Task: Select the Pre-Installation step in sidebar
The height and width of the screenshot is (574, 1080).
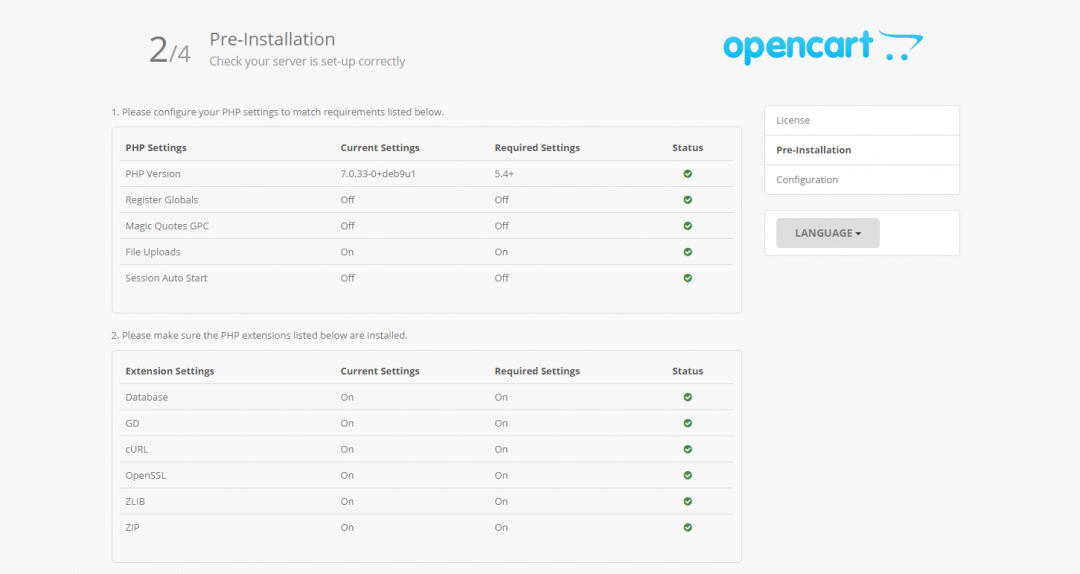Action: coord(862,150)
